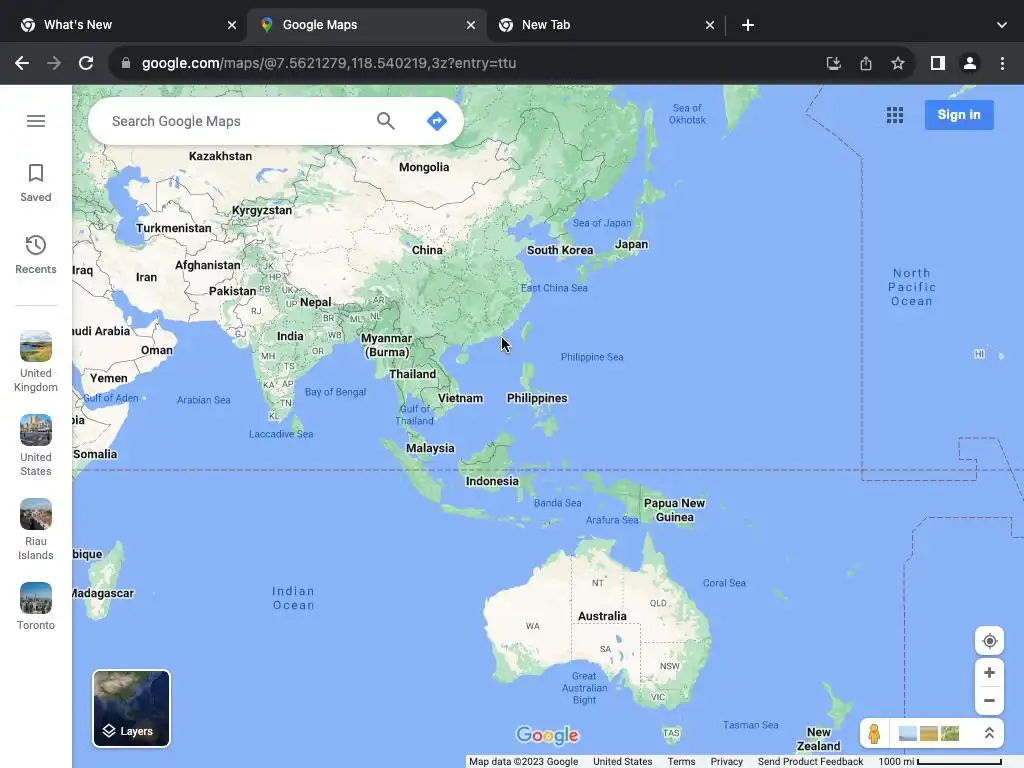Click the Madagascar map label

click(103, 593)
